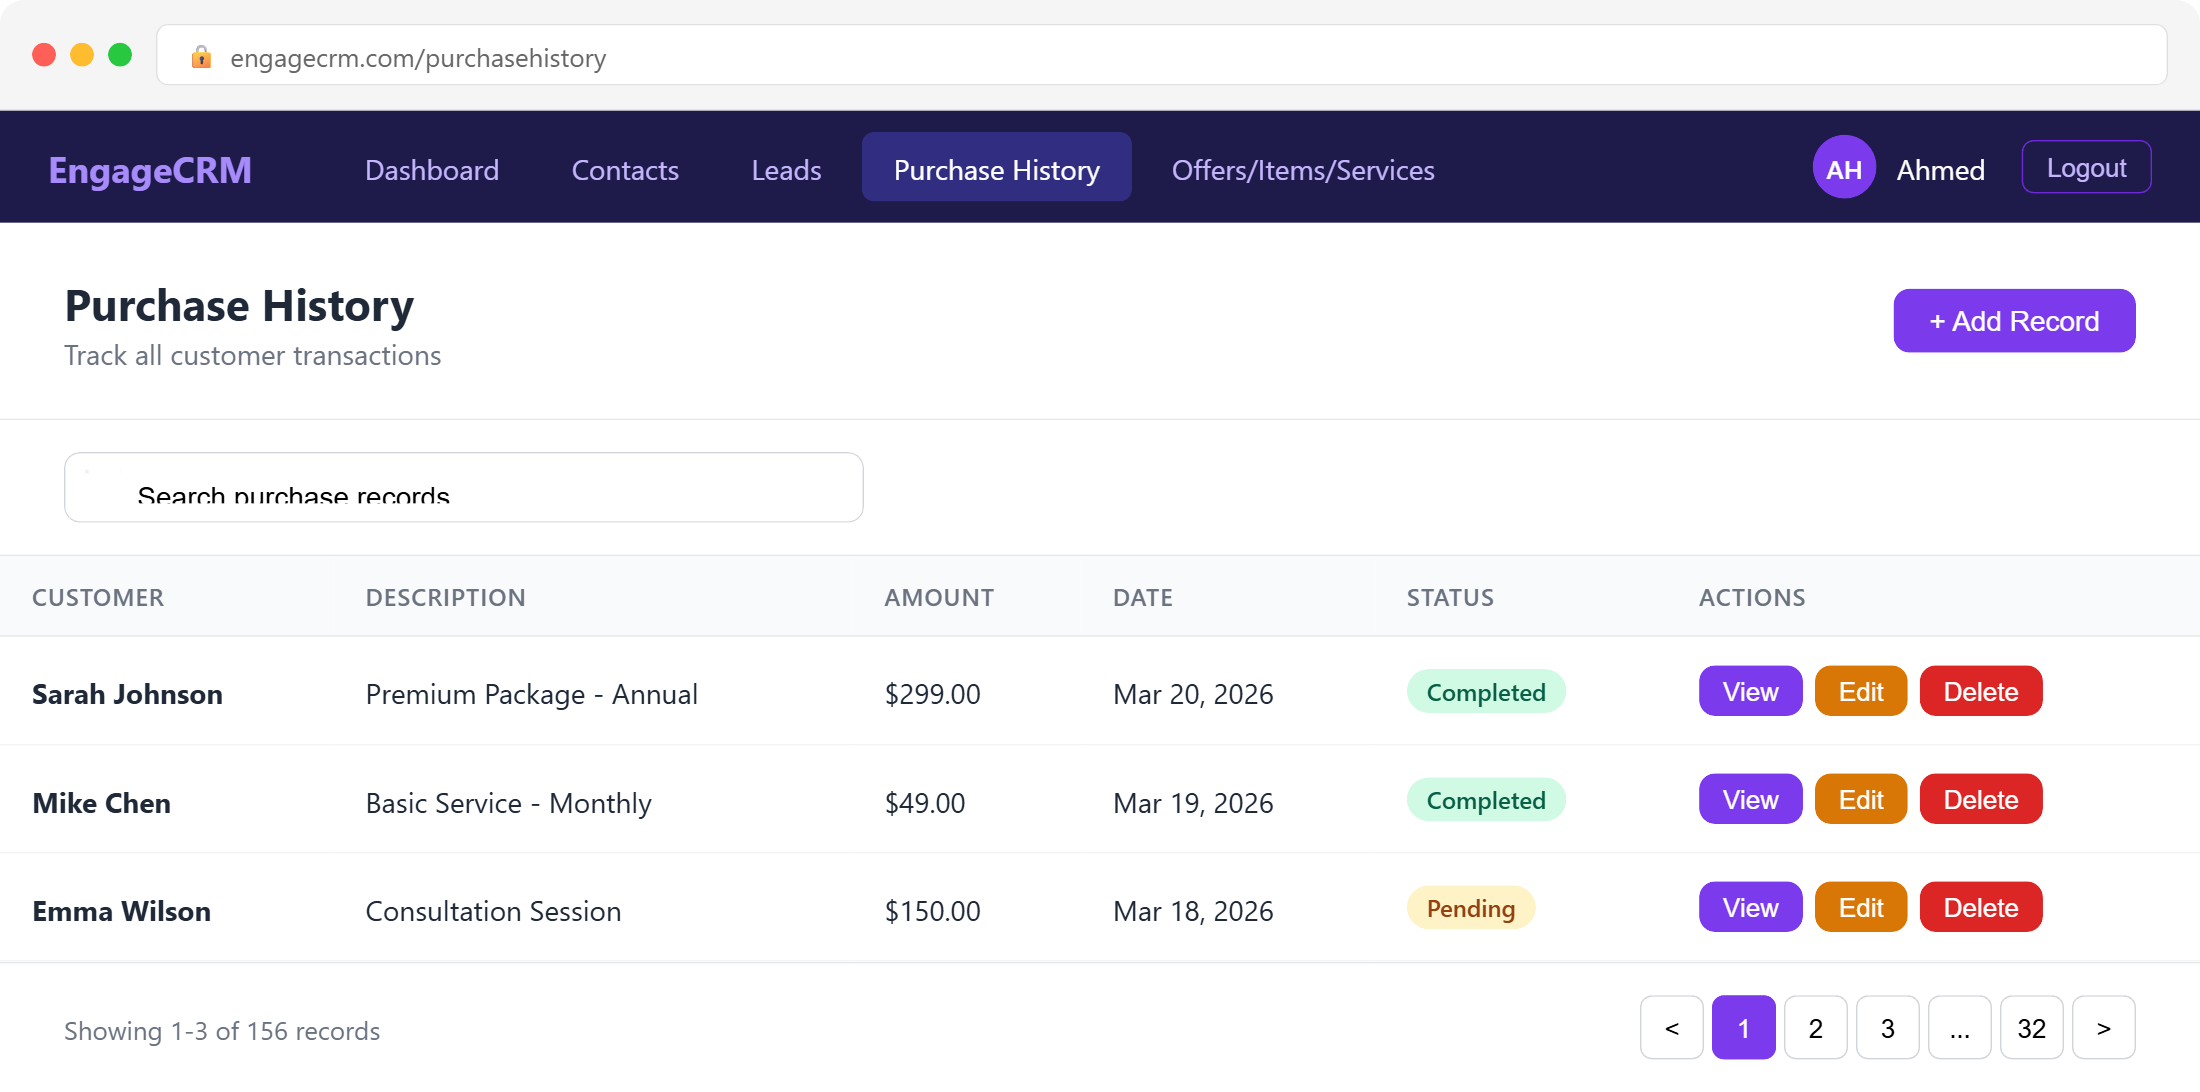Open Offers/Items/Services tab

pos(1302,170)
